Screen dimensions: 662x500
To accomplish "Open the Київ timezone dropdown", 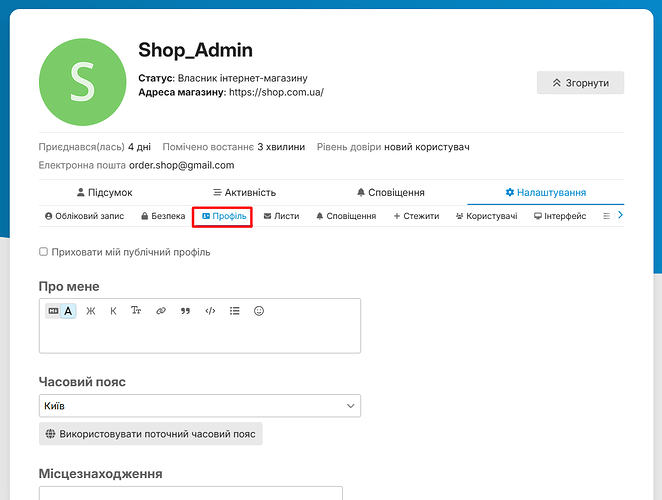I will 200,406.
